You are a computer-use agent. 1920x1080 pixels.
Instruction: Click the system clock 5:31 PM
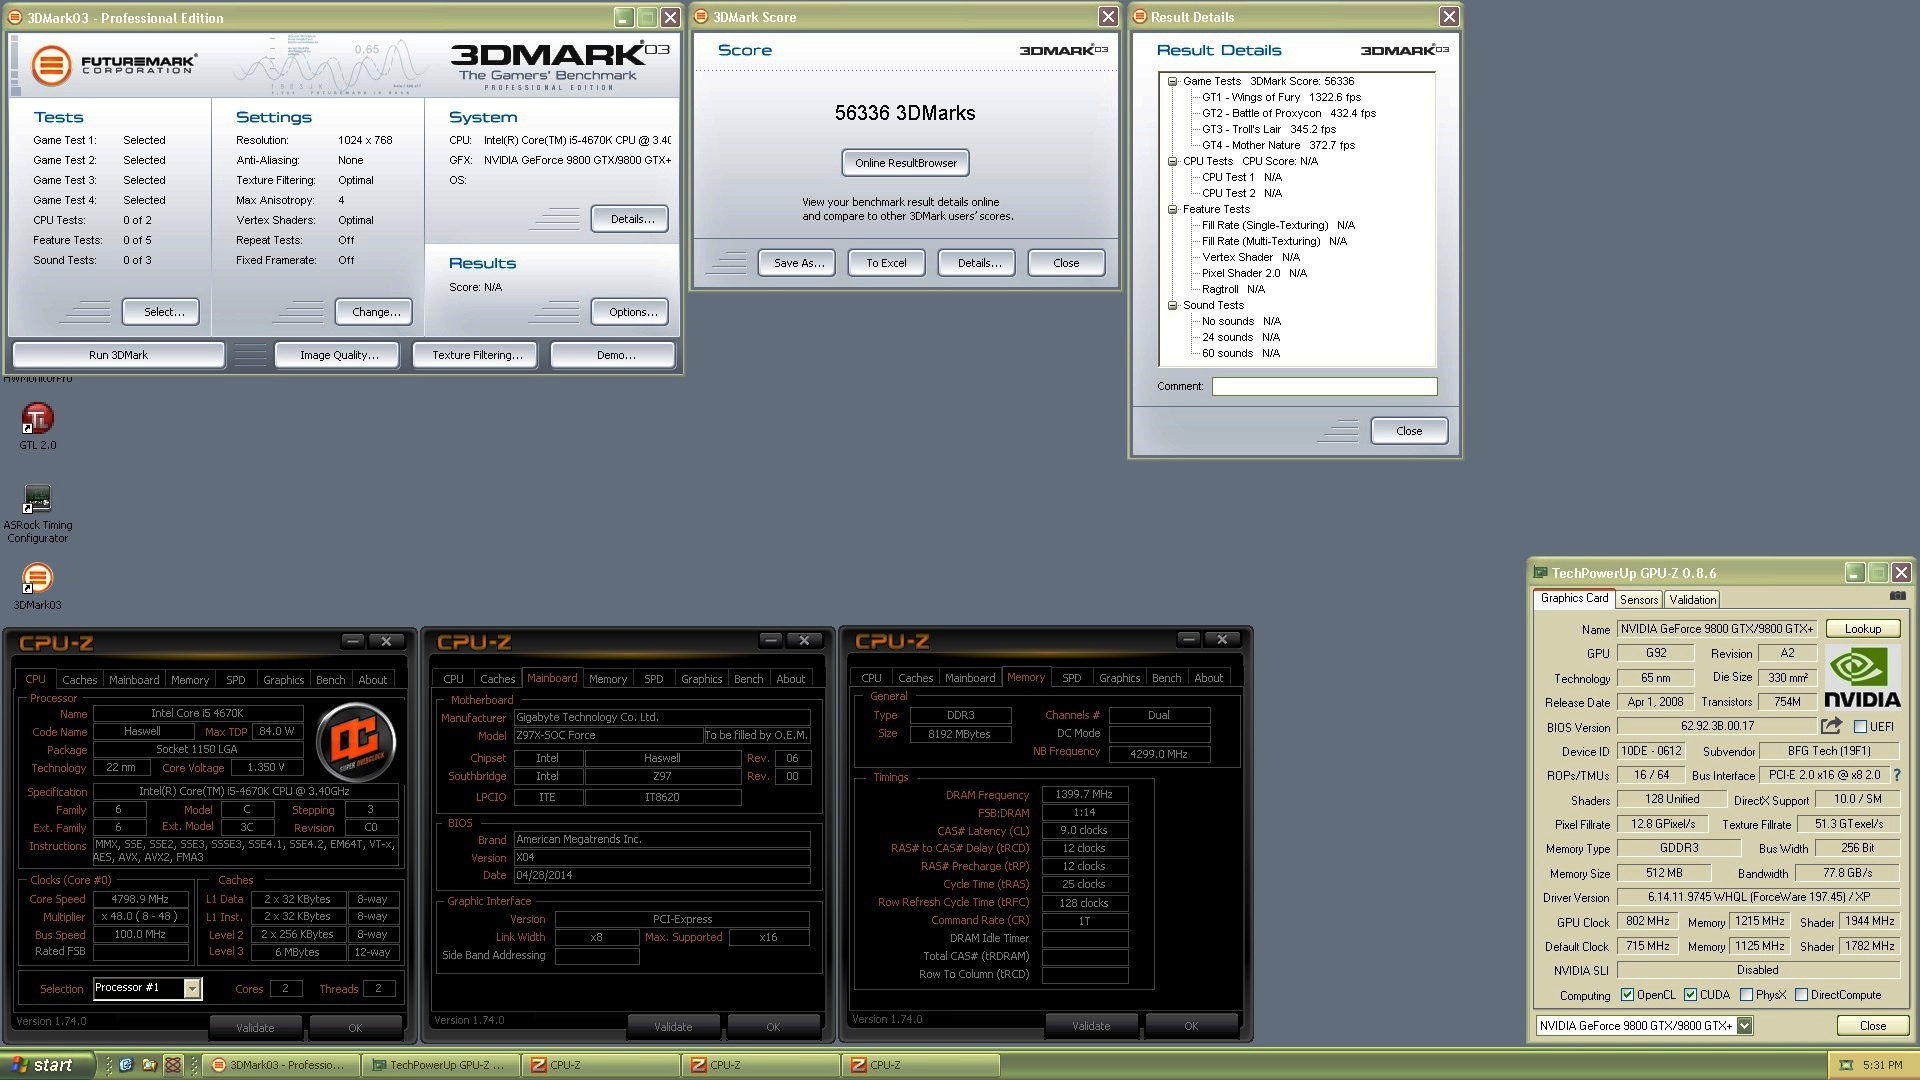pos(1882,1066)
